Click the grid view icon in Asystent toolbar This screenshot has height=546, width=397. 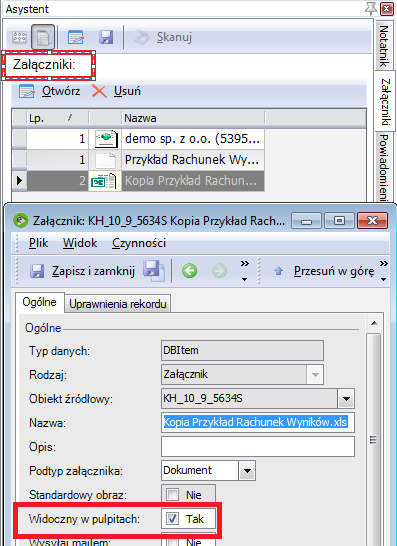[x=20, y=37]
